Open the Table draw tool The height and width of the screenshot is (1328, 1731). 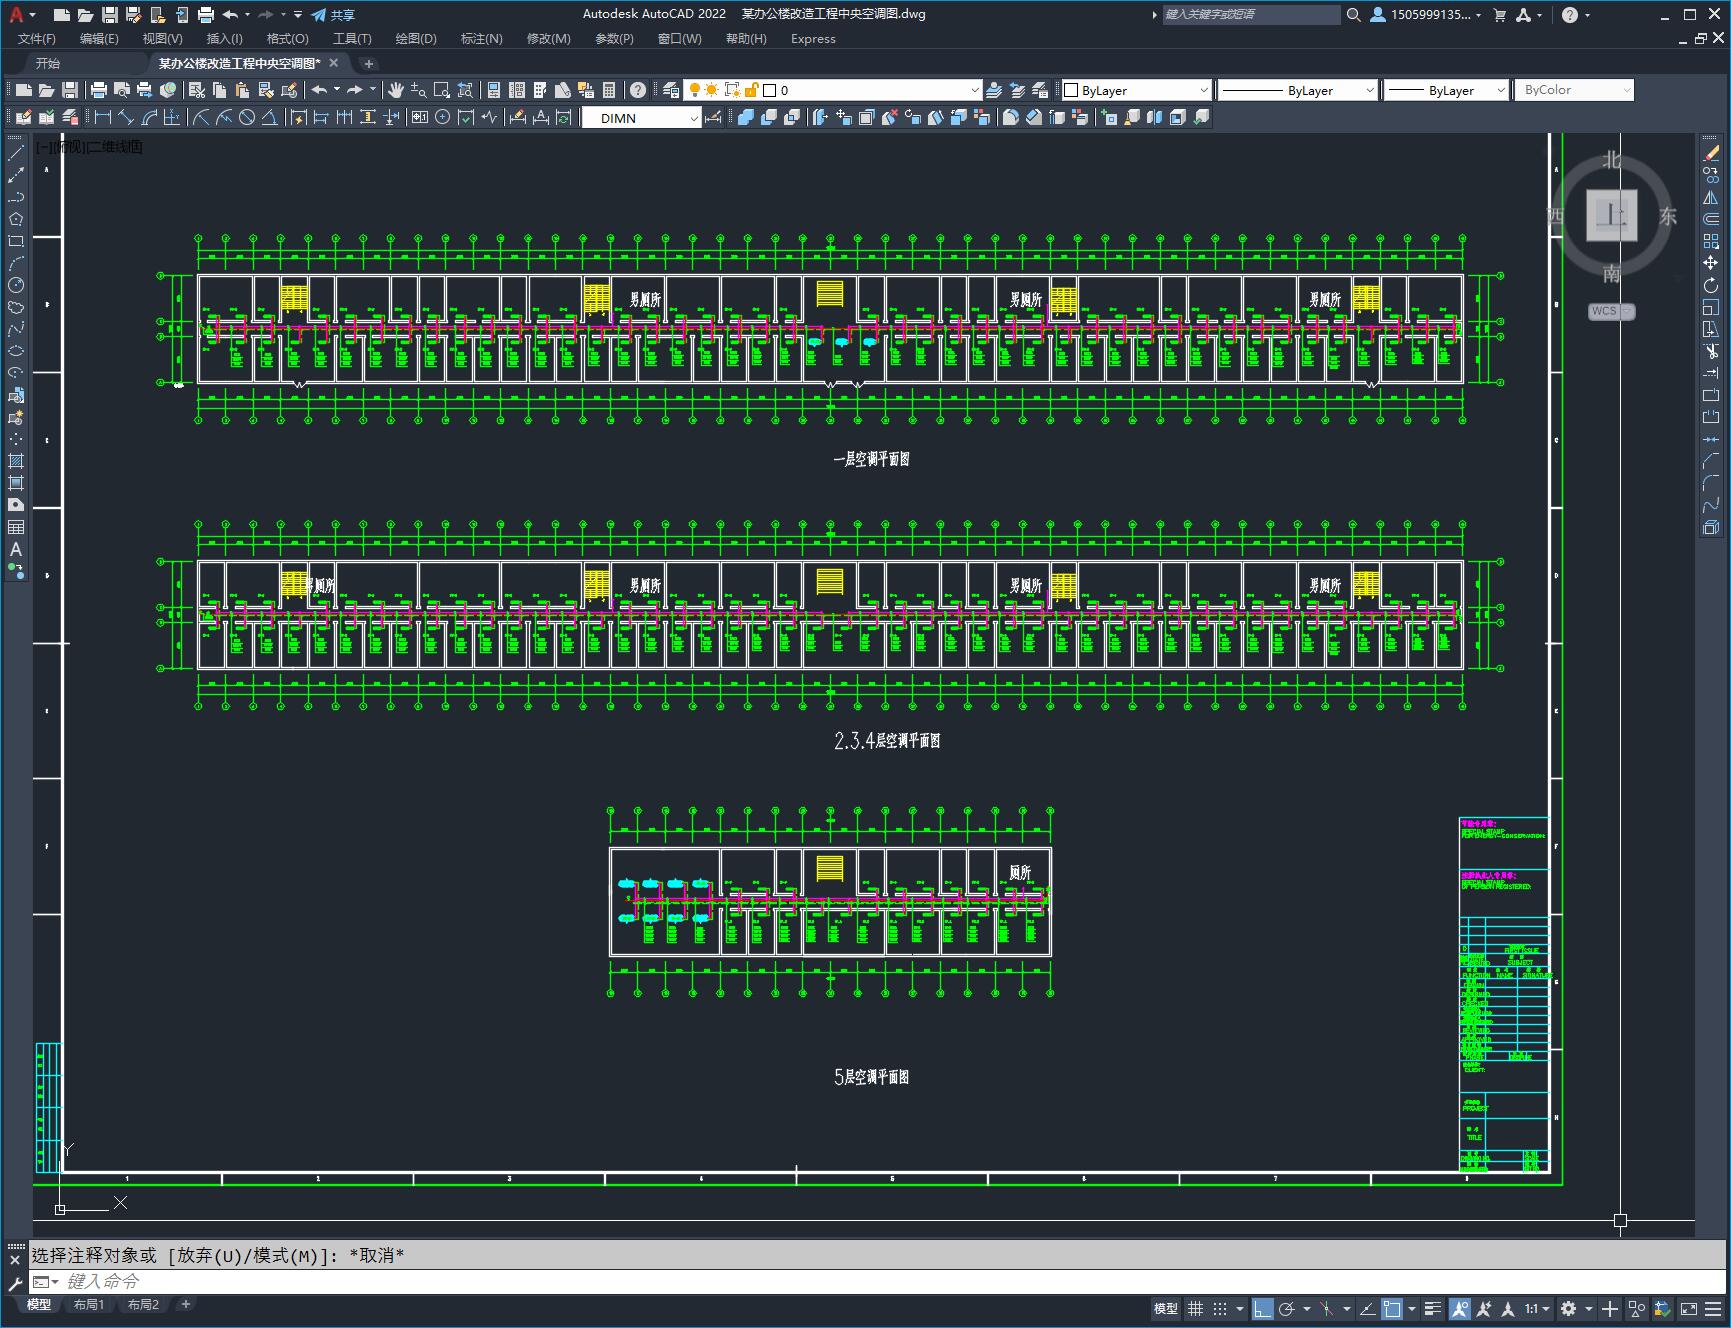coord(16,527)
